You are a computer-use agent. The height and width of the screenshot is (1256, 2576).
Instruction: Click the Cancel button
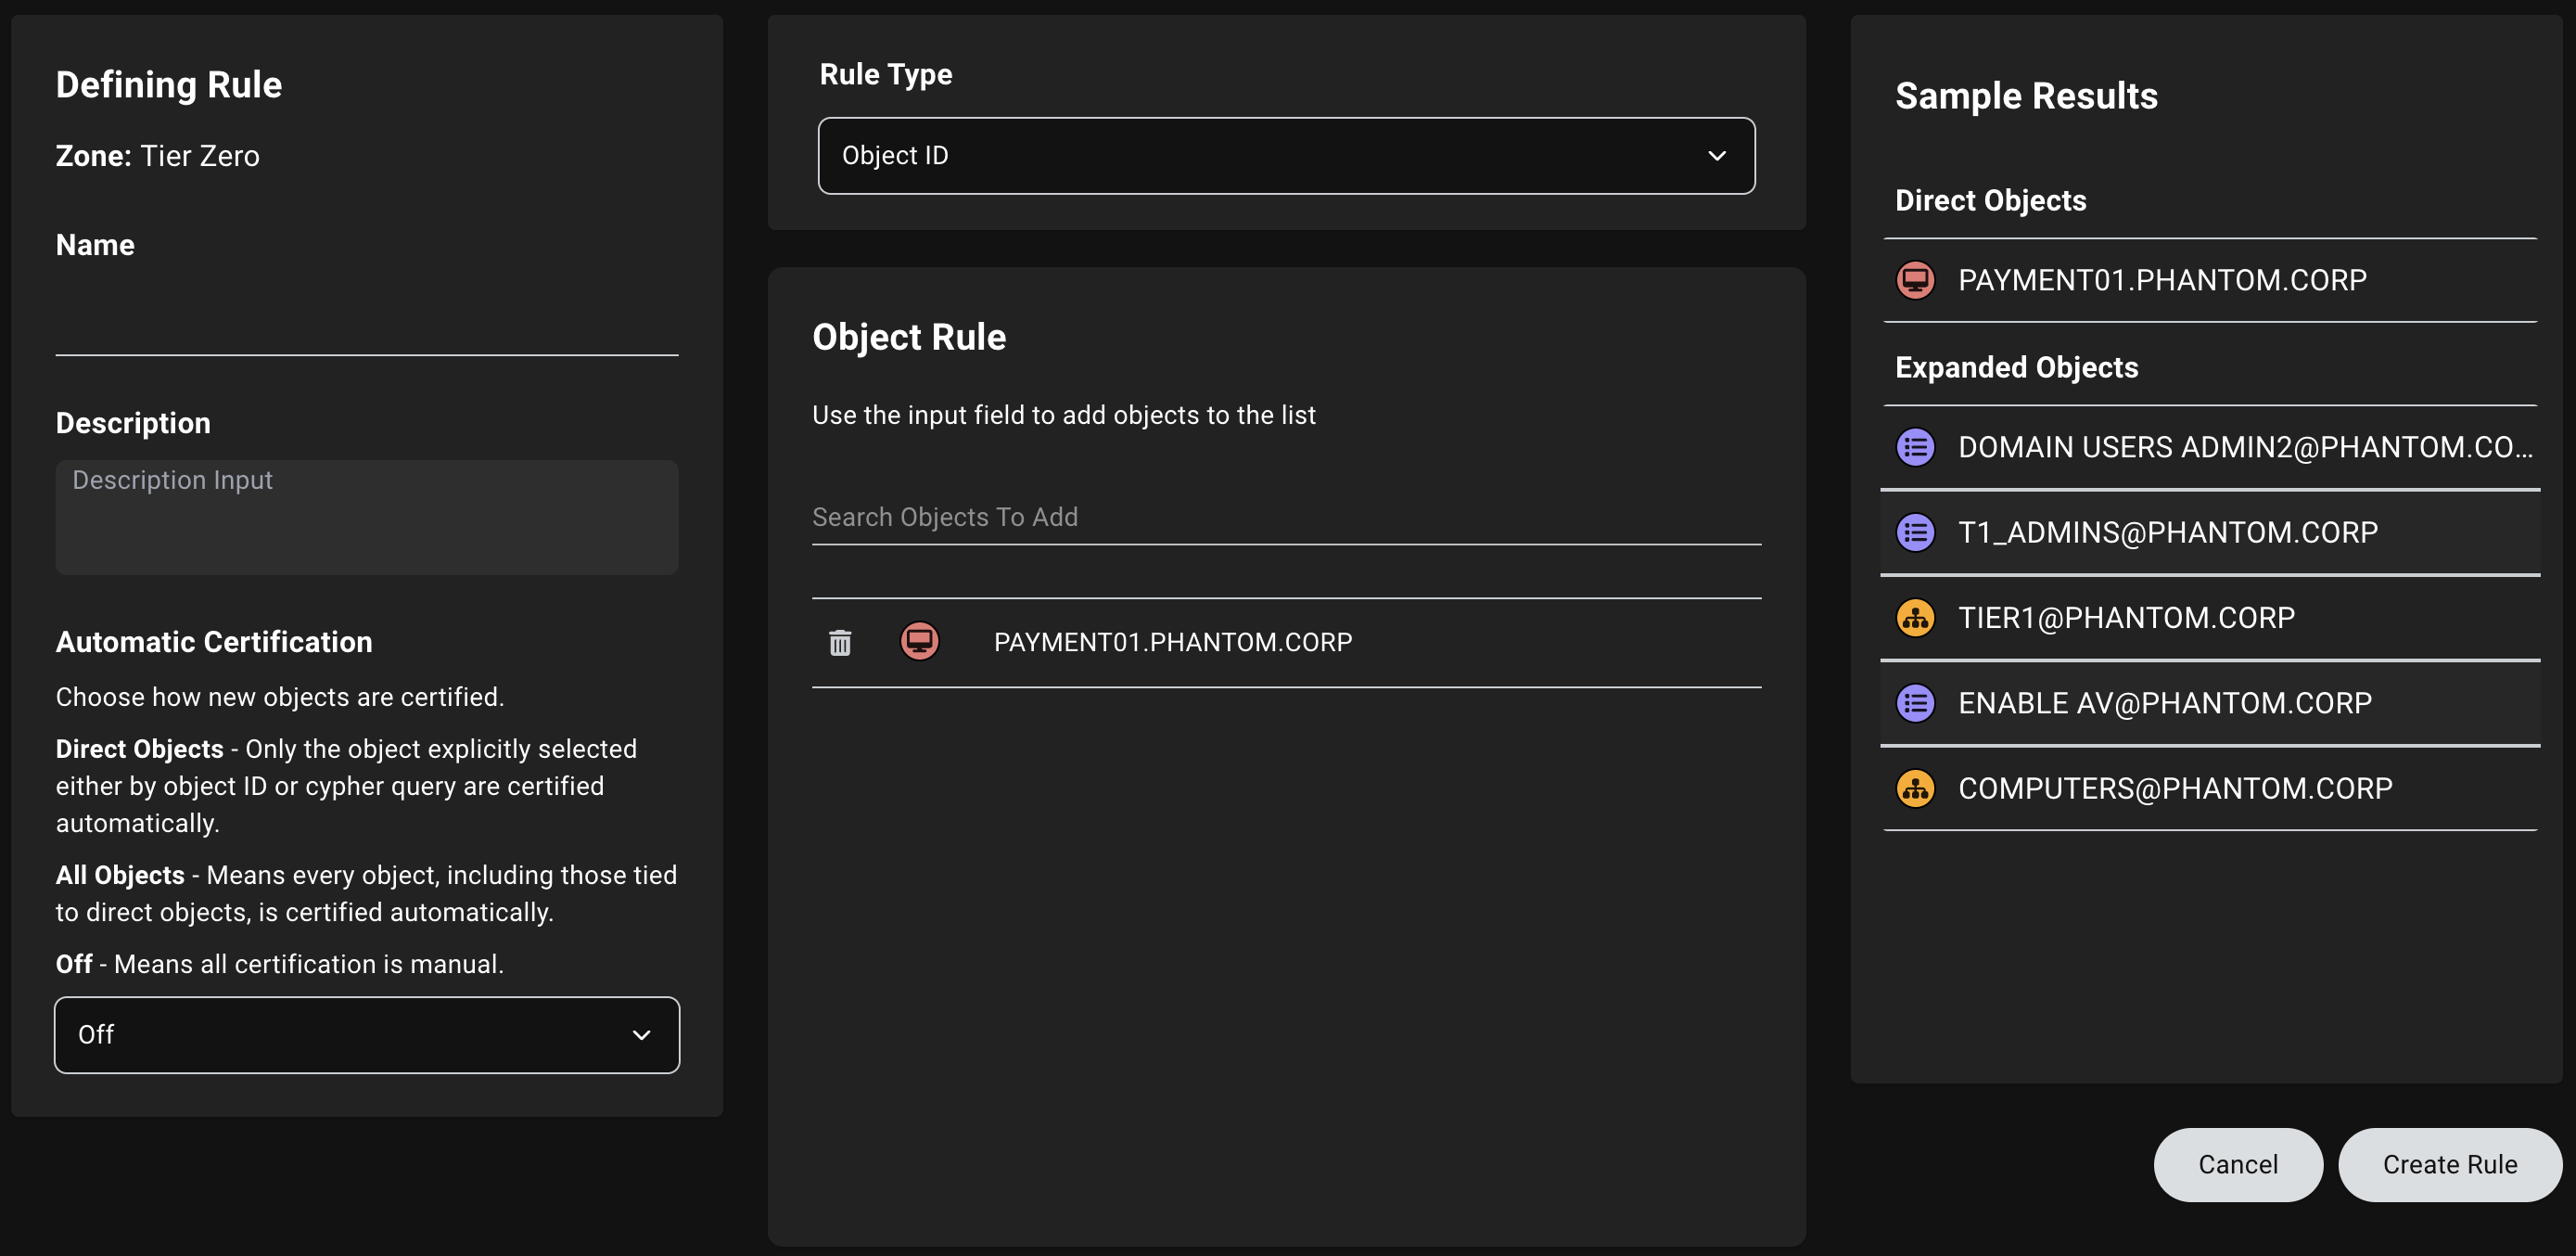(2238, 1164)
